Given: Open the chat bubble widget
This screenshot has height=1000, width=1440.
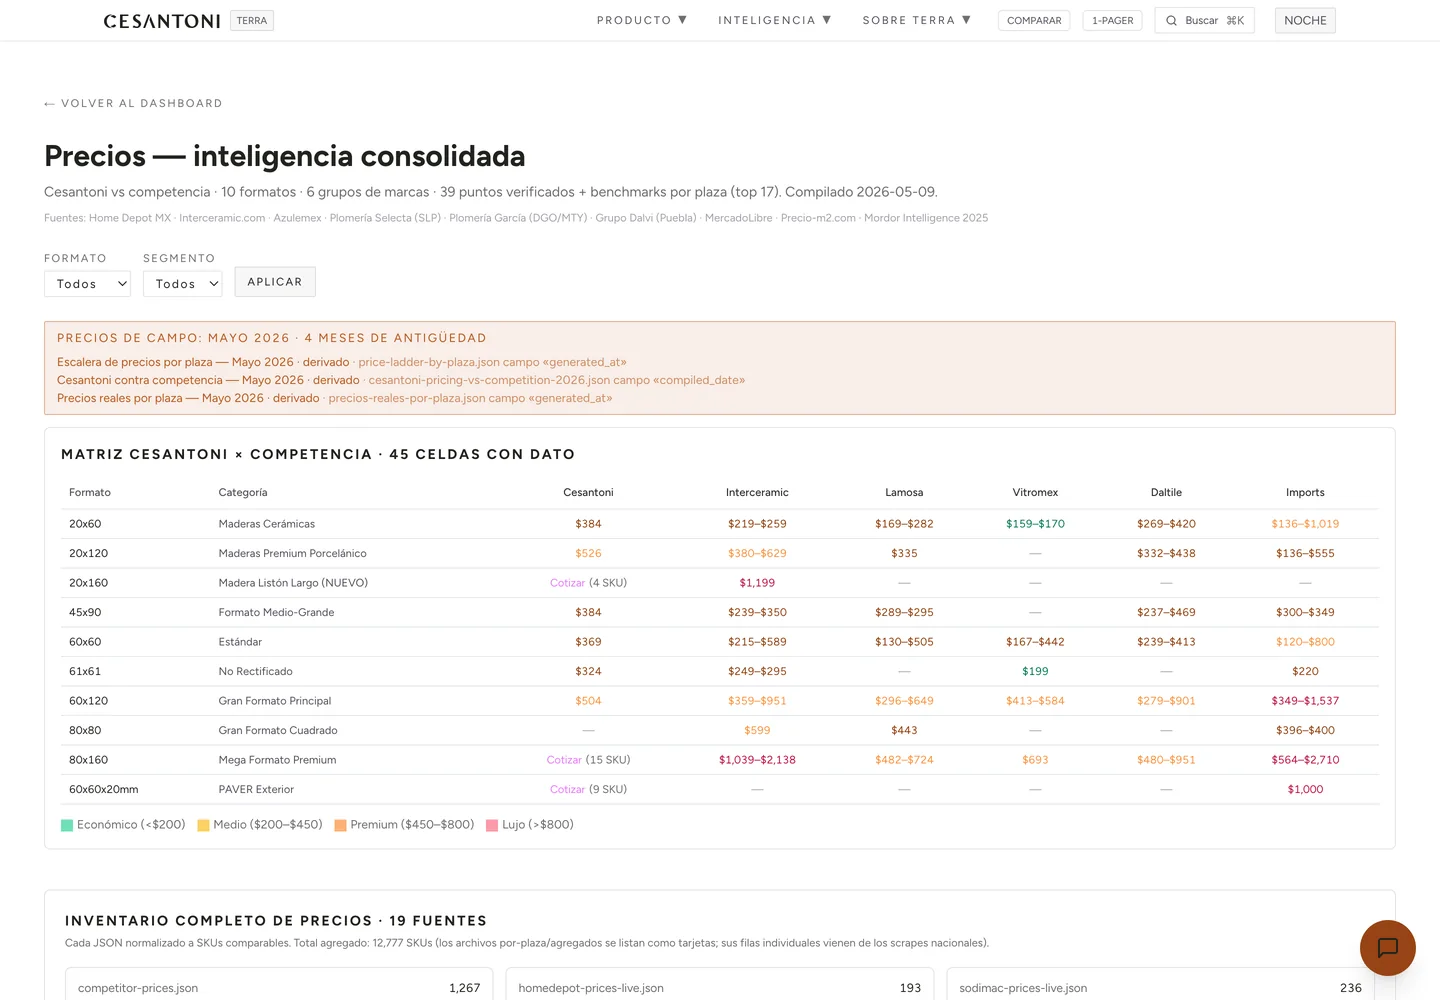Looking at the screenshot, I should [x=1387, y=948].
